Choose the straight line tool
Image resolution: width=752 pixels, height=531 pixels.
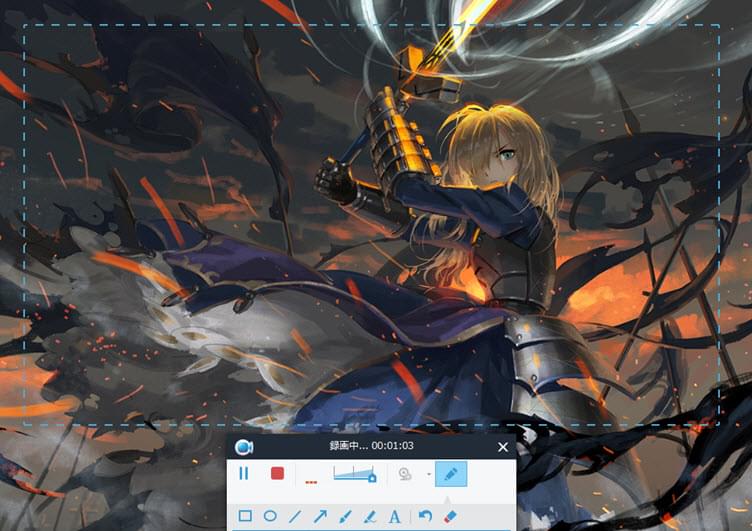point(295,516)
